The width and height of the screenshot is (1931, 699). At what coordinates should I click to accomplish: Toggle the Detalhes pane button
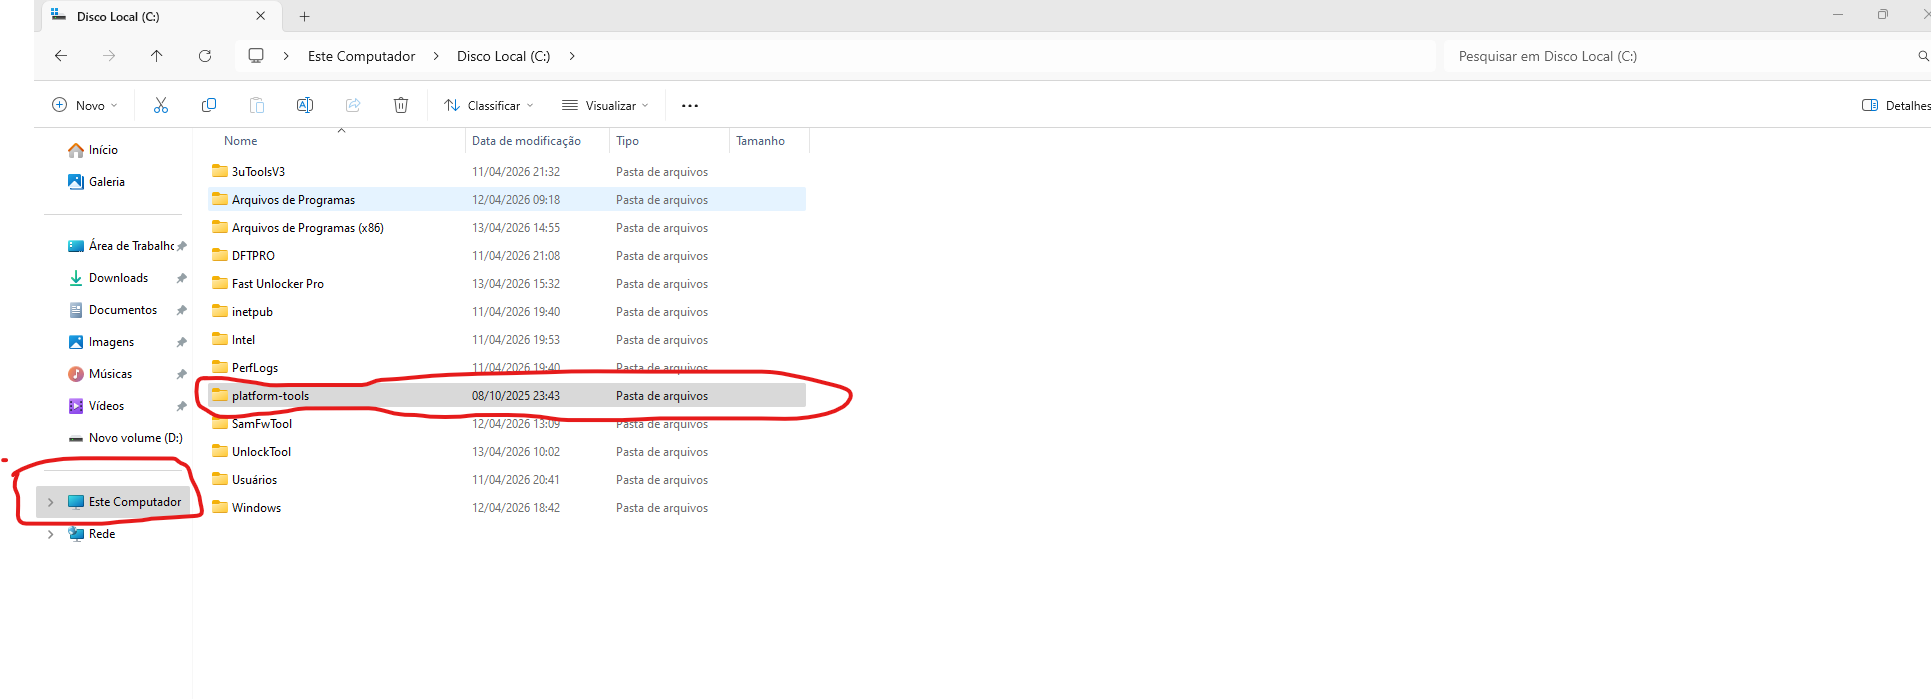(1895, 105)
